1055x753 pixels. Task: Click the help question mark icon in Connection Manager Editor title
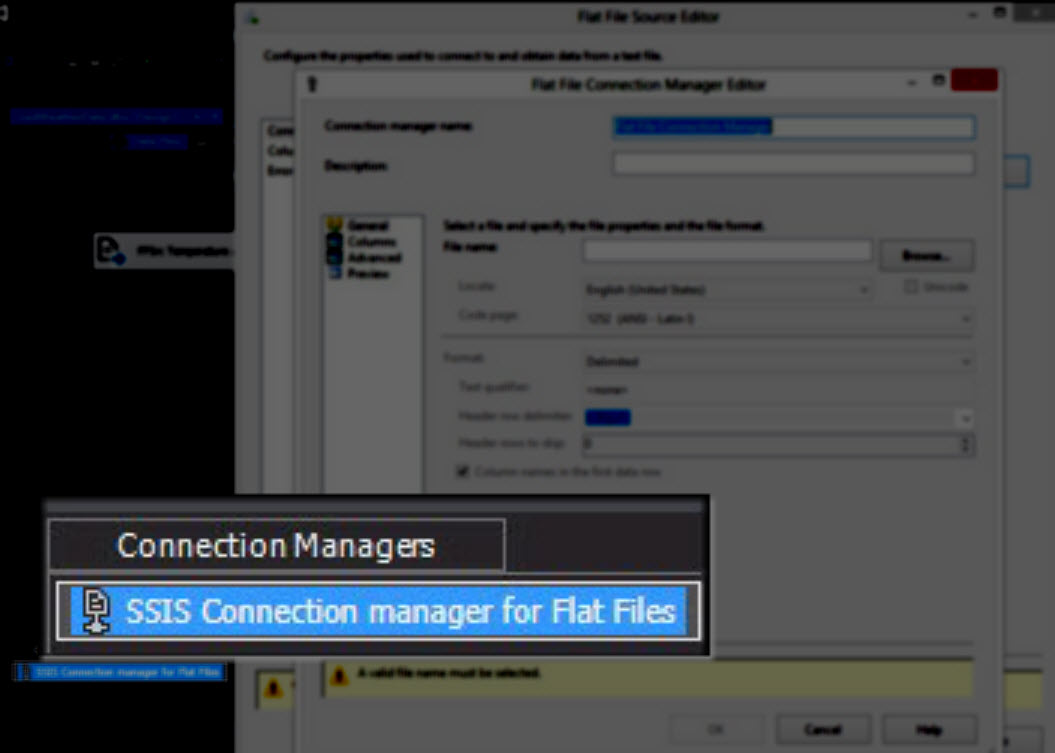tap(312, 84)
